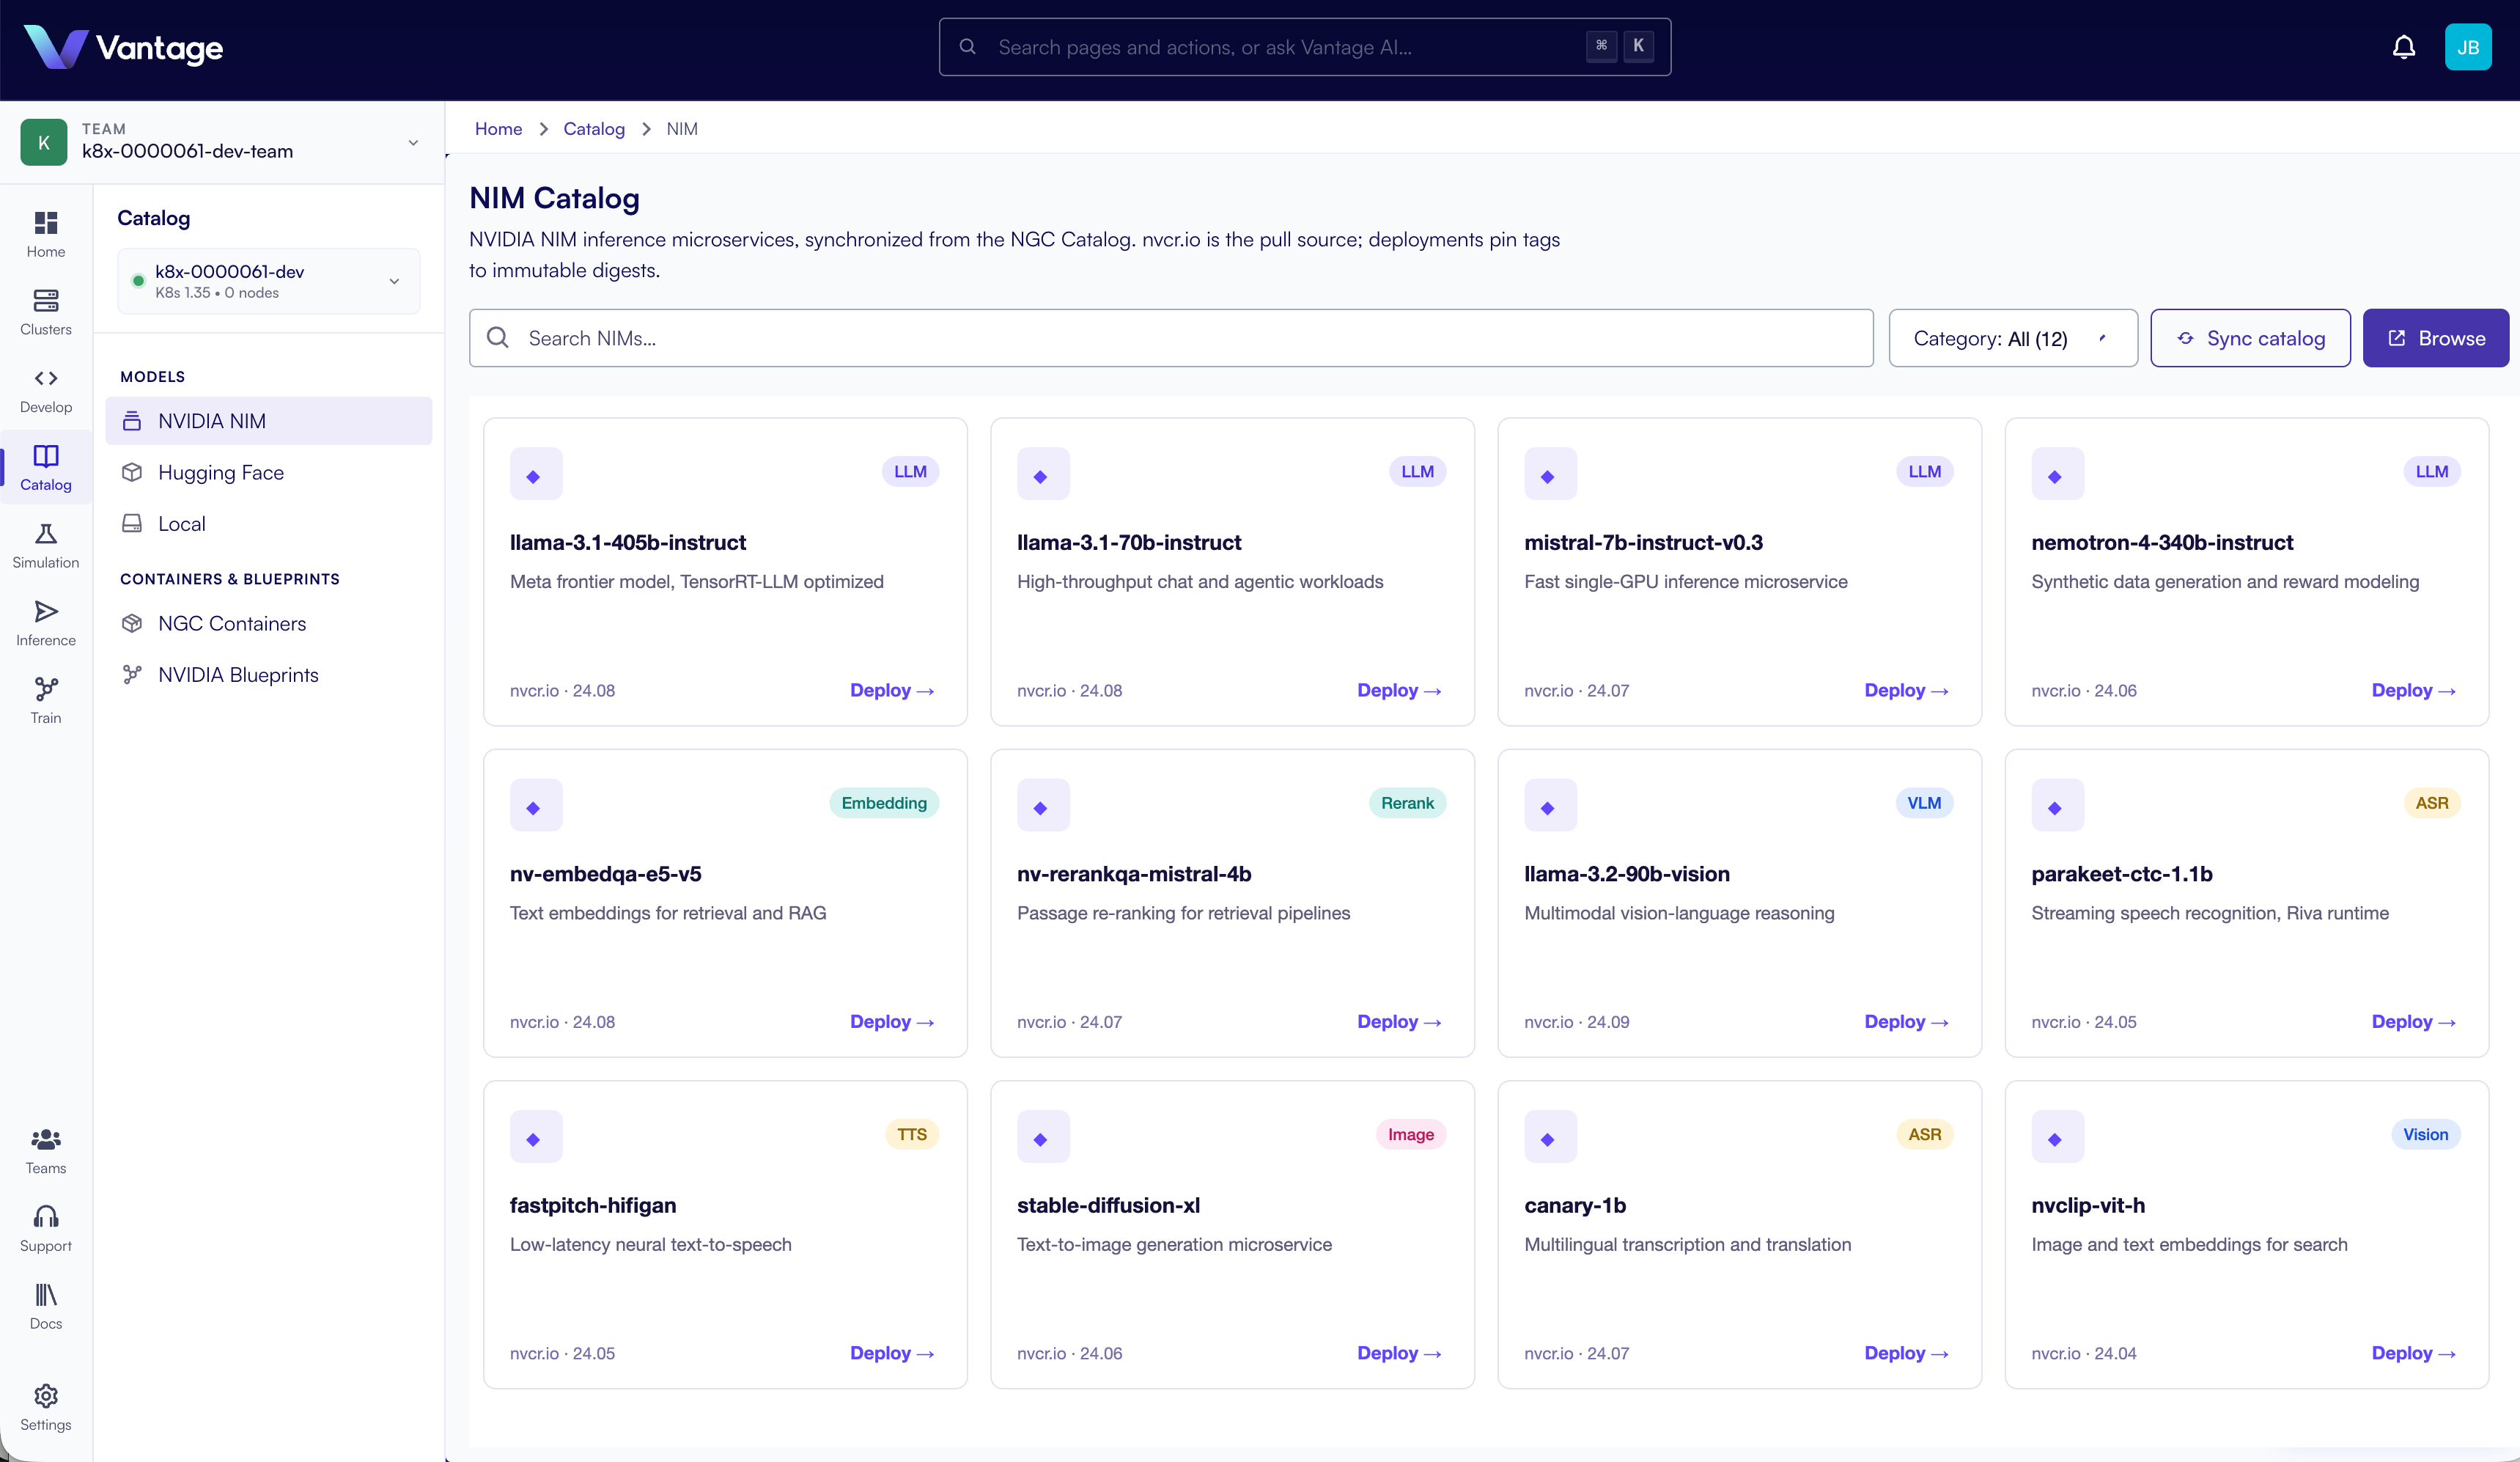Open the Simulation section
Screen dimensions: 2520x1462
[46, 546]
